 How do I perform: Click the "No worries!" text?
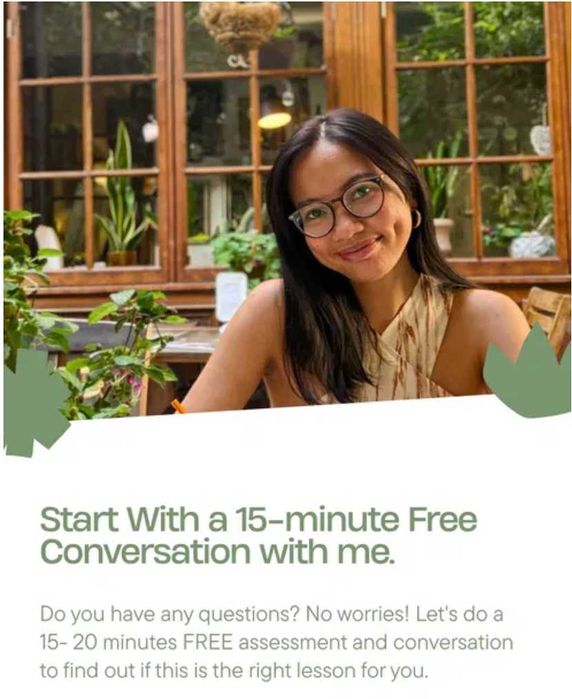point(357,614)
